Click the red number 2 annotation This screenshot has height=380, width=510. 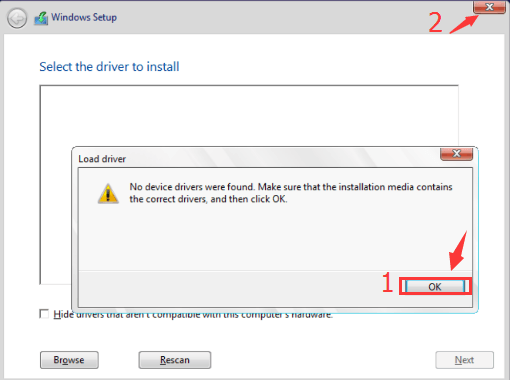[435, 22]
